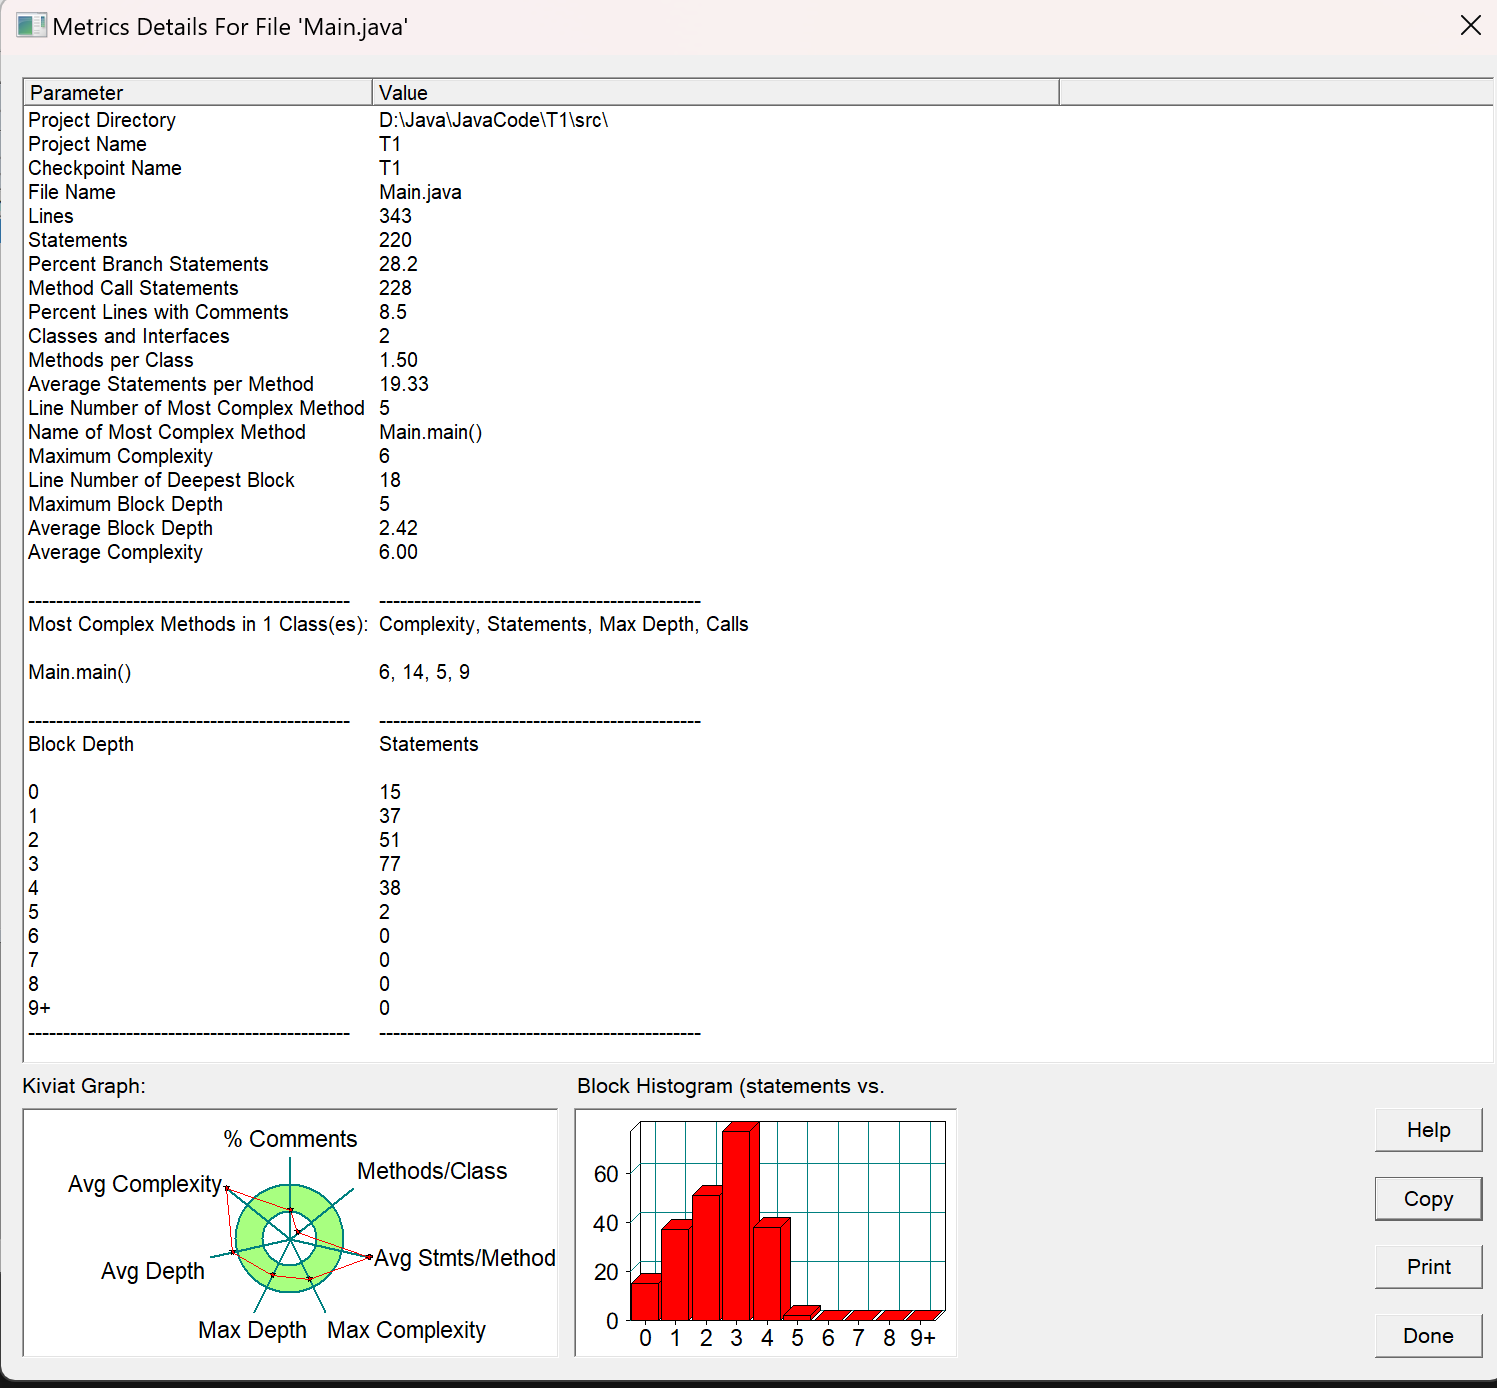
Task: Select the Checkpoint Name row label
Action: click(105, 168)
